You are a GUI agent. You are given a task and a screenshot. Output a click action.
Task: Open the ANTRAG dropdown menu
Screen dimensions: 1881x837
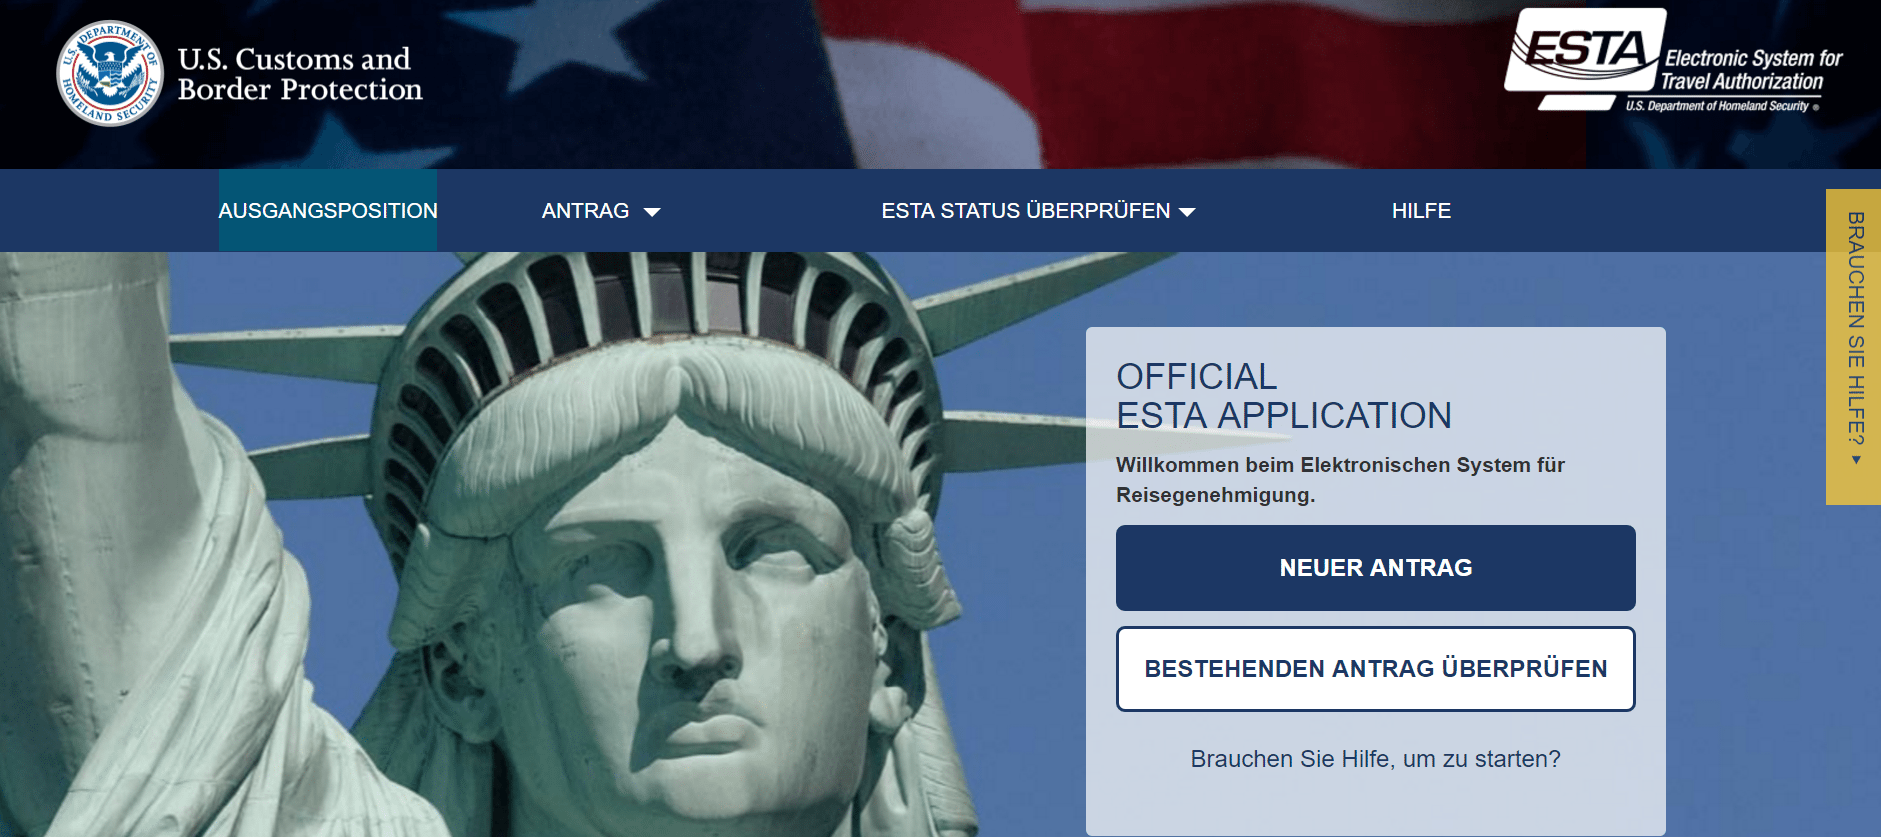click(586, 211)
